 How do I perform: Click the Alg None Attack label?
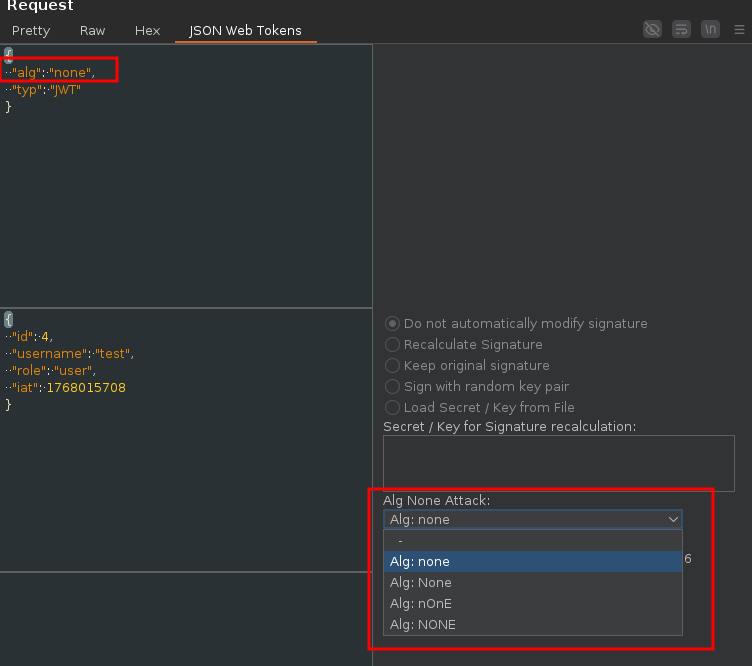tap(436, 501)
